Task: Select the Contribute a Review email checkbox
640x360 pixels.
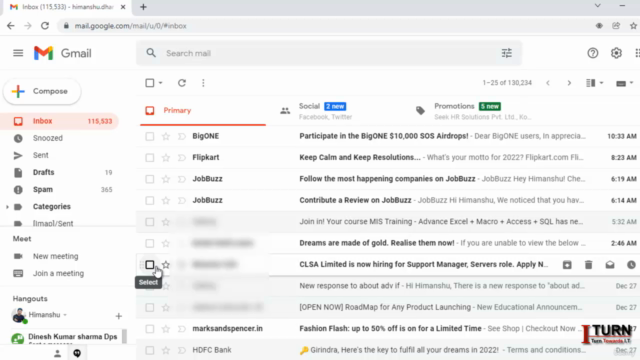Action: coord(150,200)
